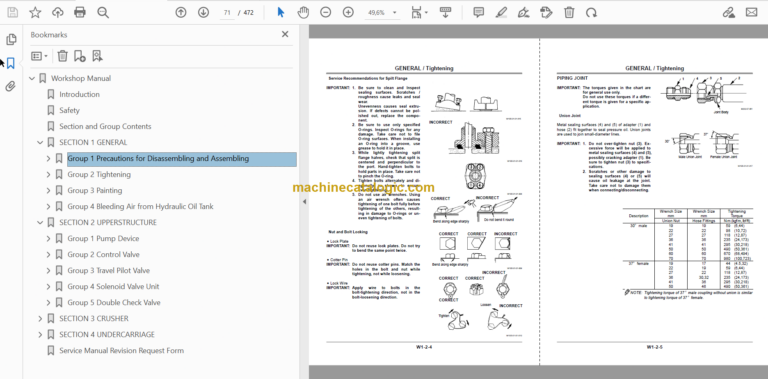The image size is (768, 379).
Task: Print the document
Action: pos(80,12)
